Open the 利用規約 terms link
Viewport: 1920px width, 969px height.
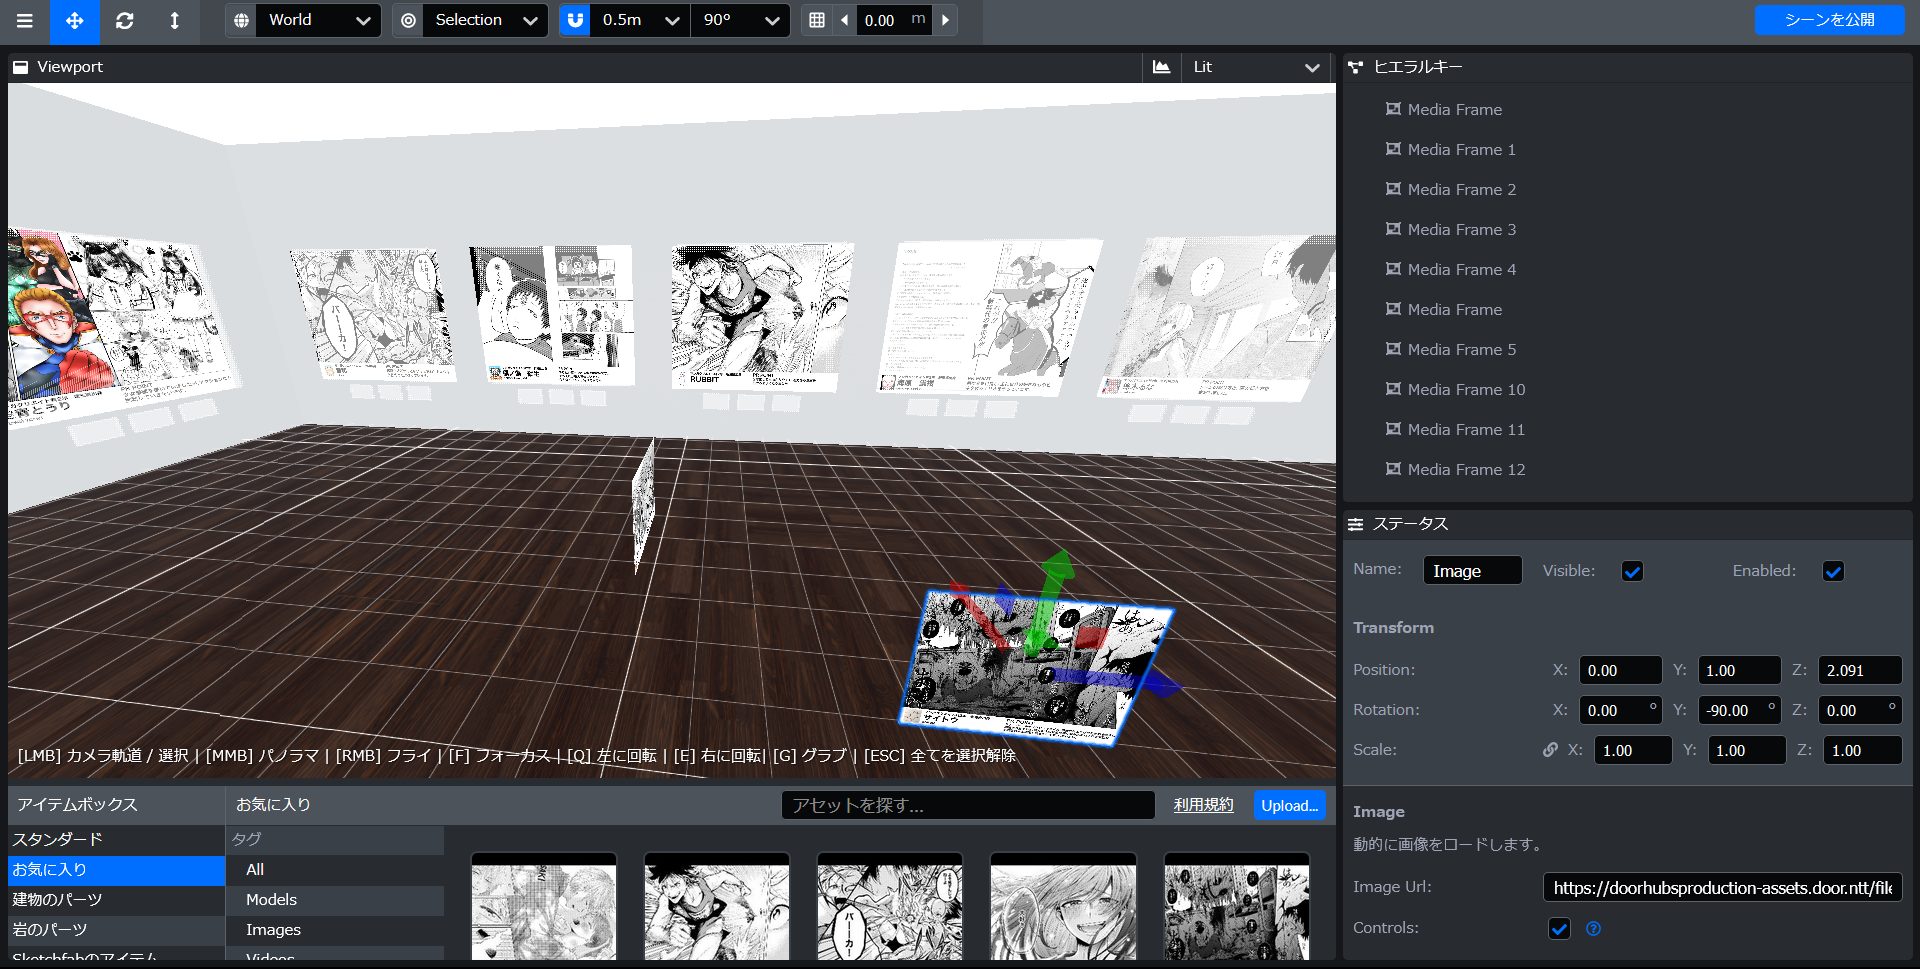[x=1203, y=806]
